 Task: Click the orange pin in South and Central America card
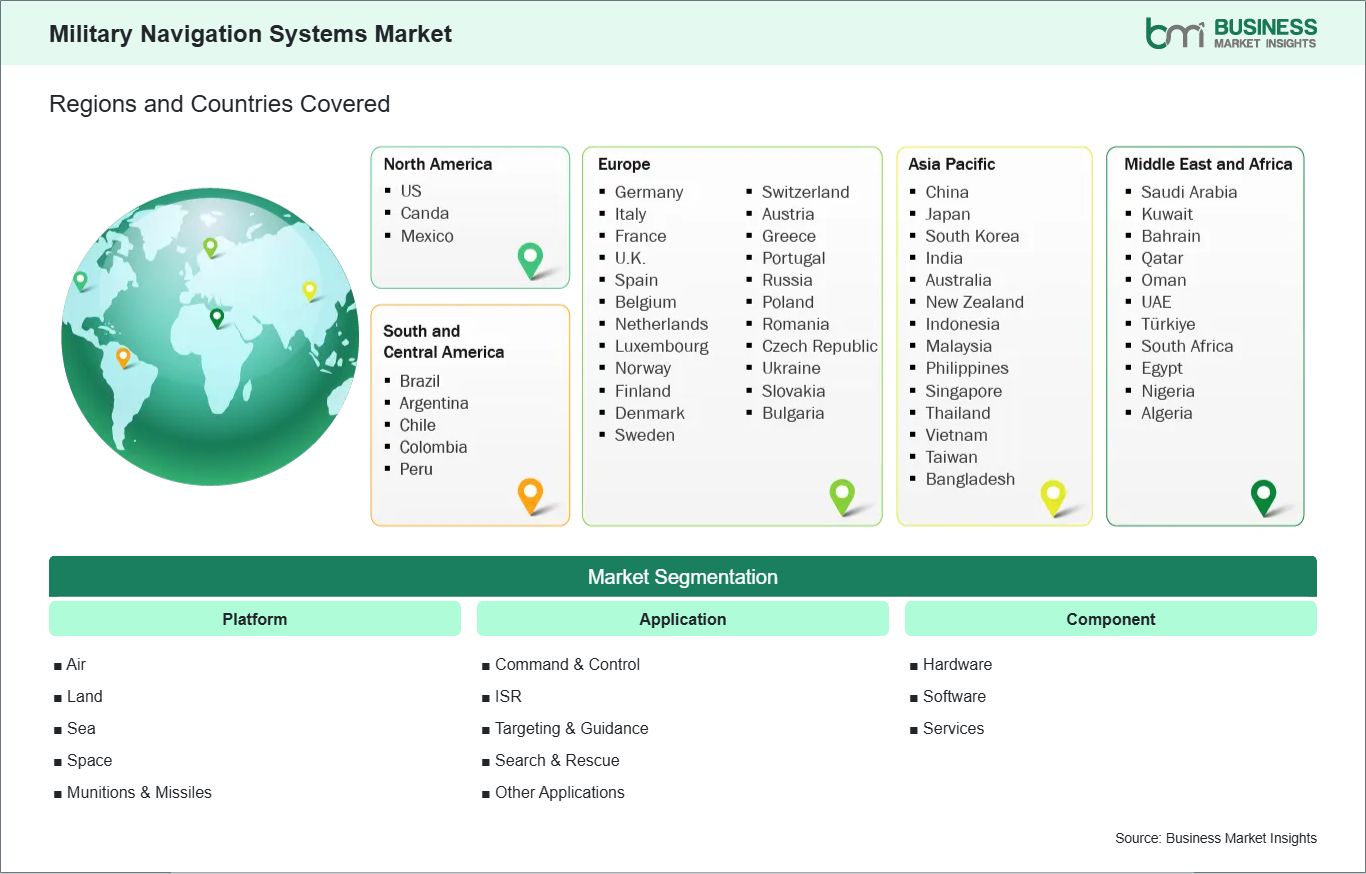click(530, 496)
